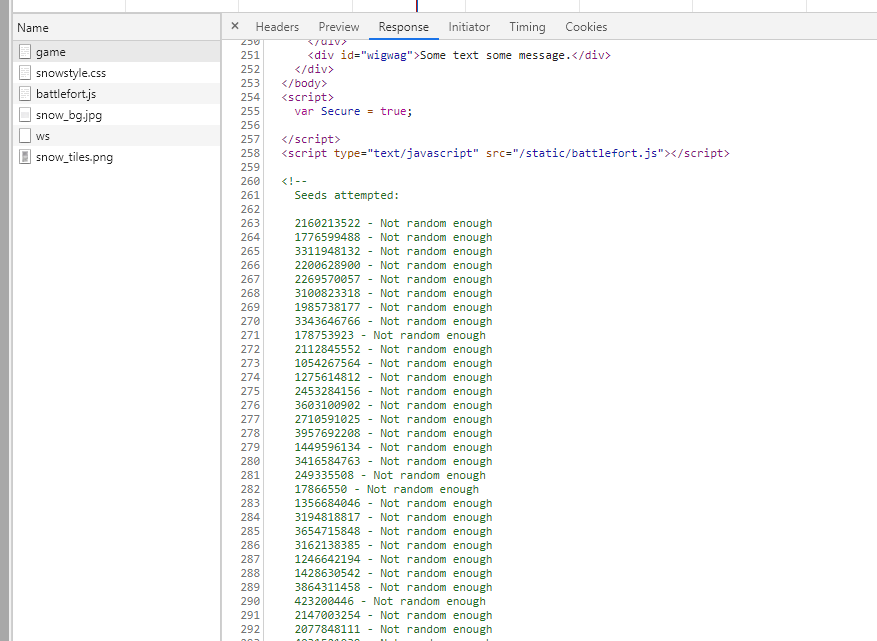Screen dimensions: 877x641
Task: Close the request details pane
Action: 235,26
